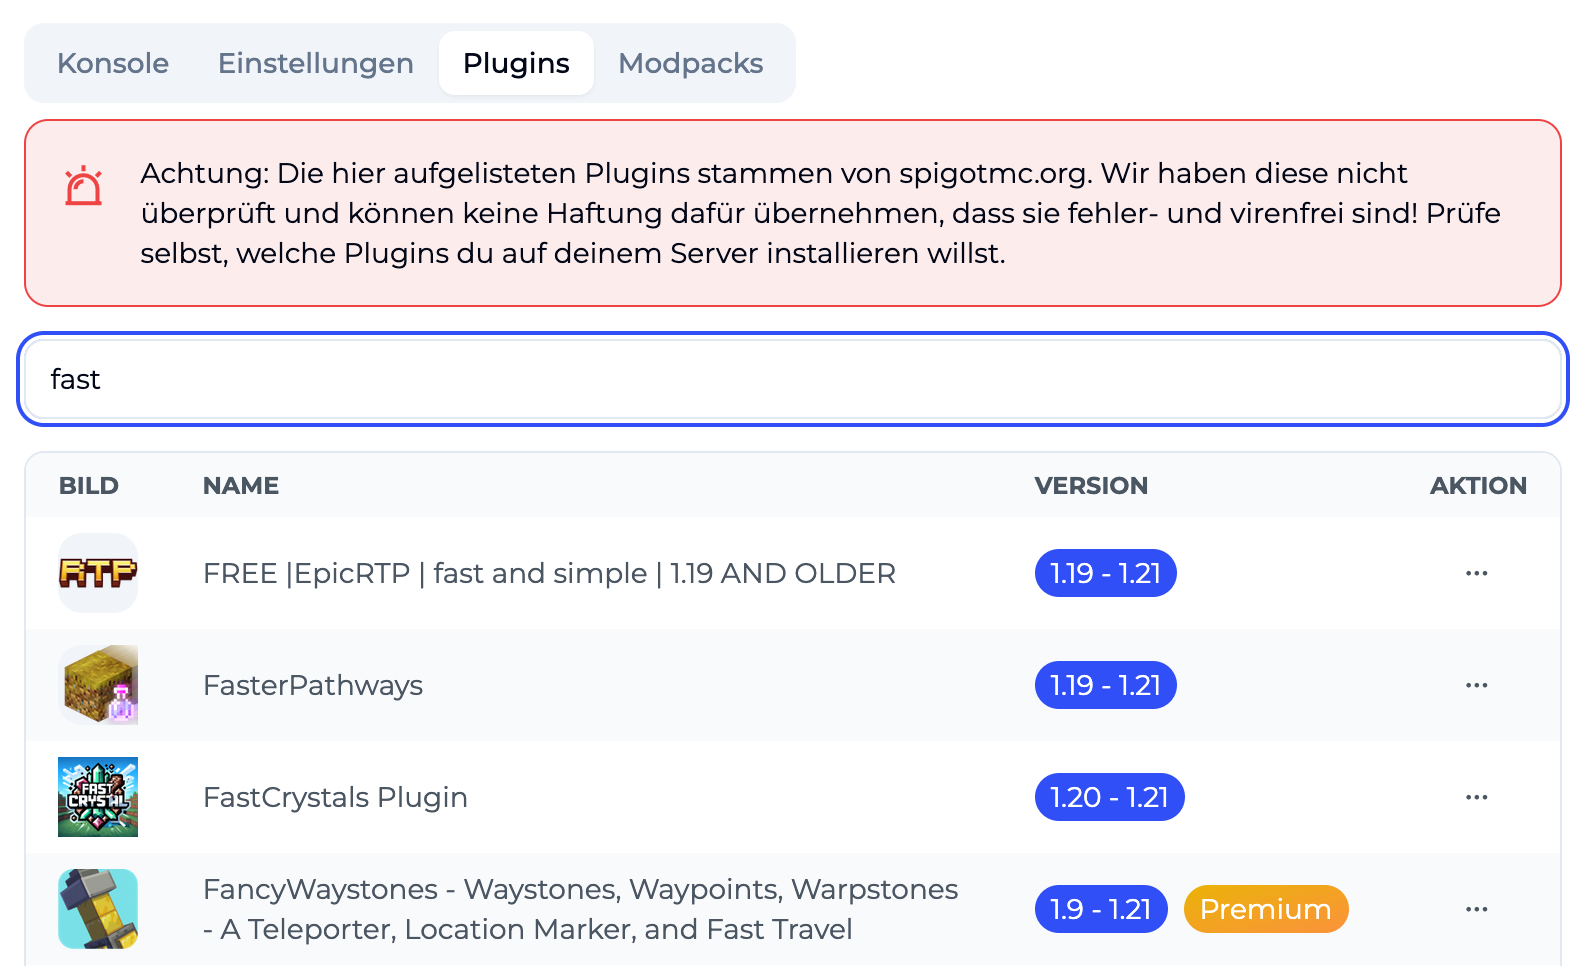Viewport: 1594px width, 966px height.
Task: Click the red alarm warning icon
Action: 84,186
